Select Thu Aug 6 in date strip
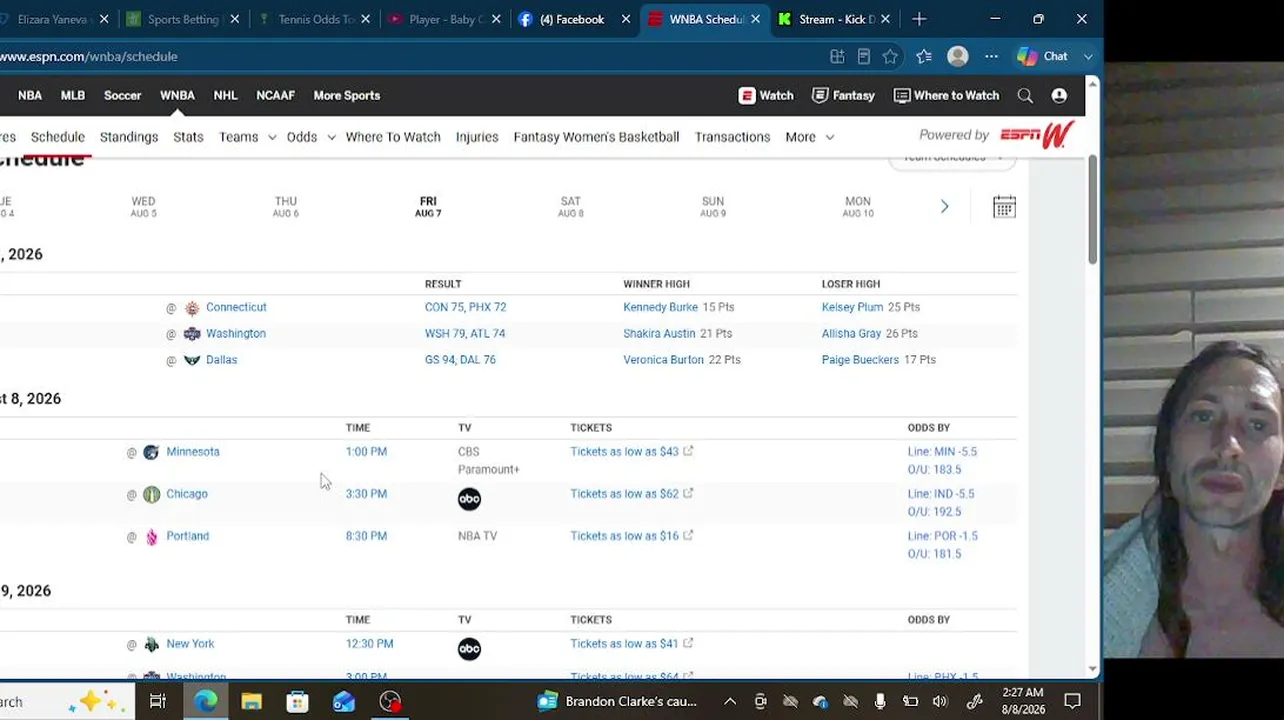 click(x=286, y=206)
